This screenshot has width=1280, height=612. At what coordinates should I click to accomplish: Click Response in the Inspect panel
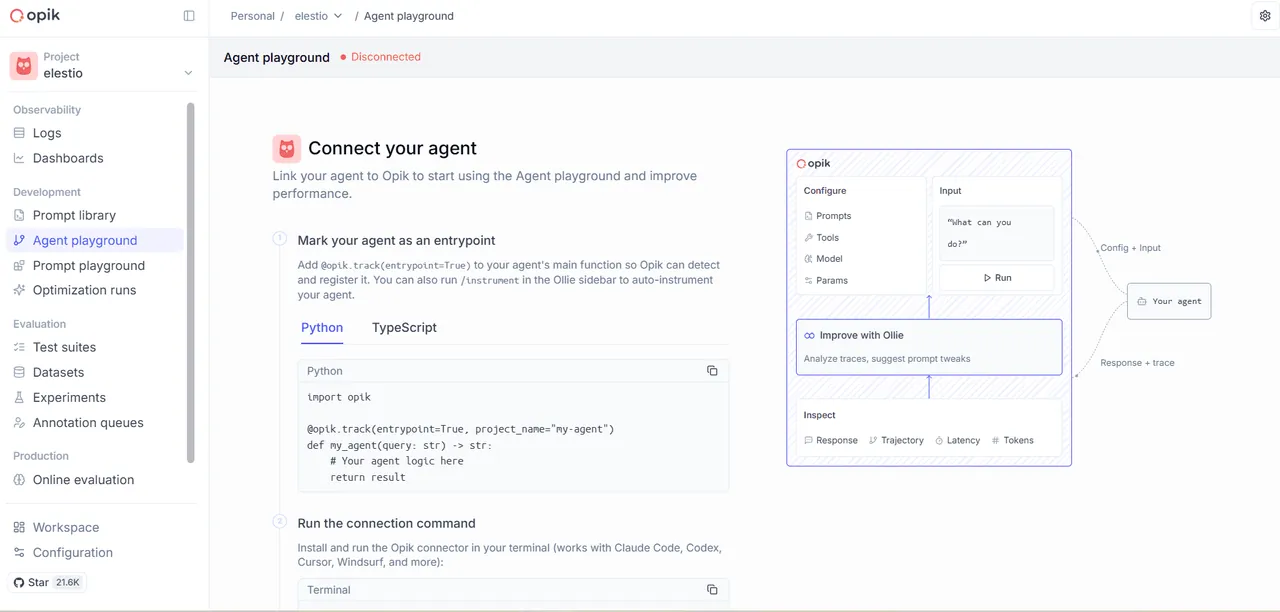pos(831,440)
